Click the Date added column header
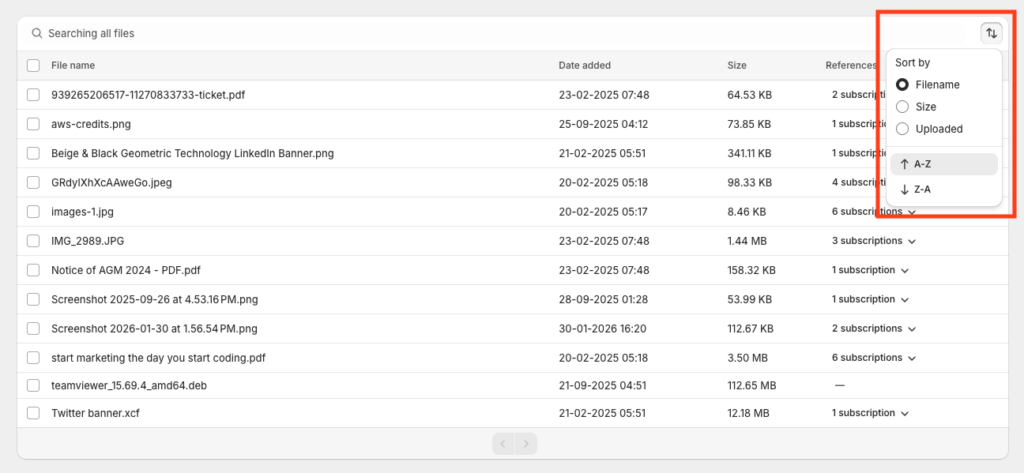1024x473 pixels. pyautogui.click(x=584, y=66)
